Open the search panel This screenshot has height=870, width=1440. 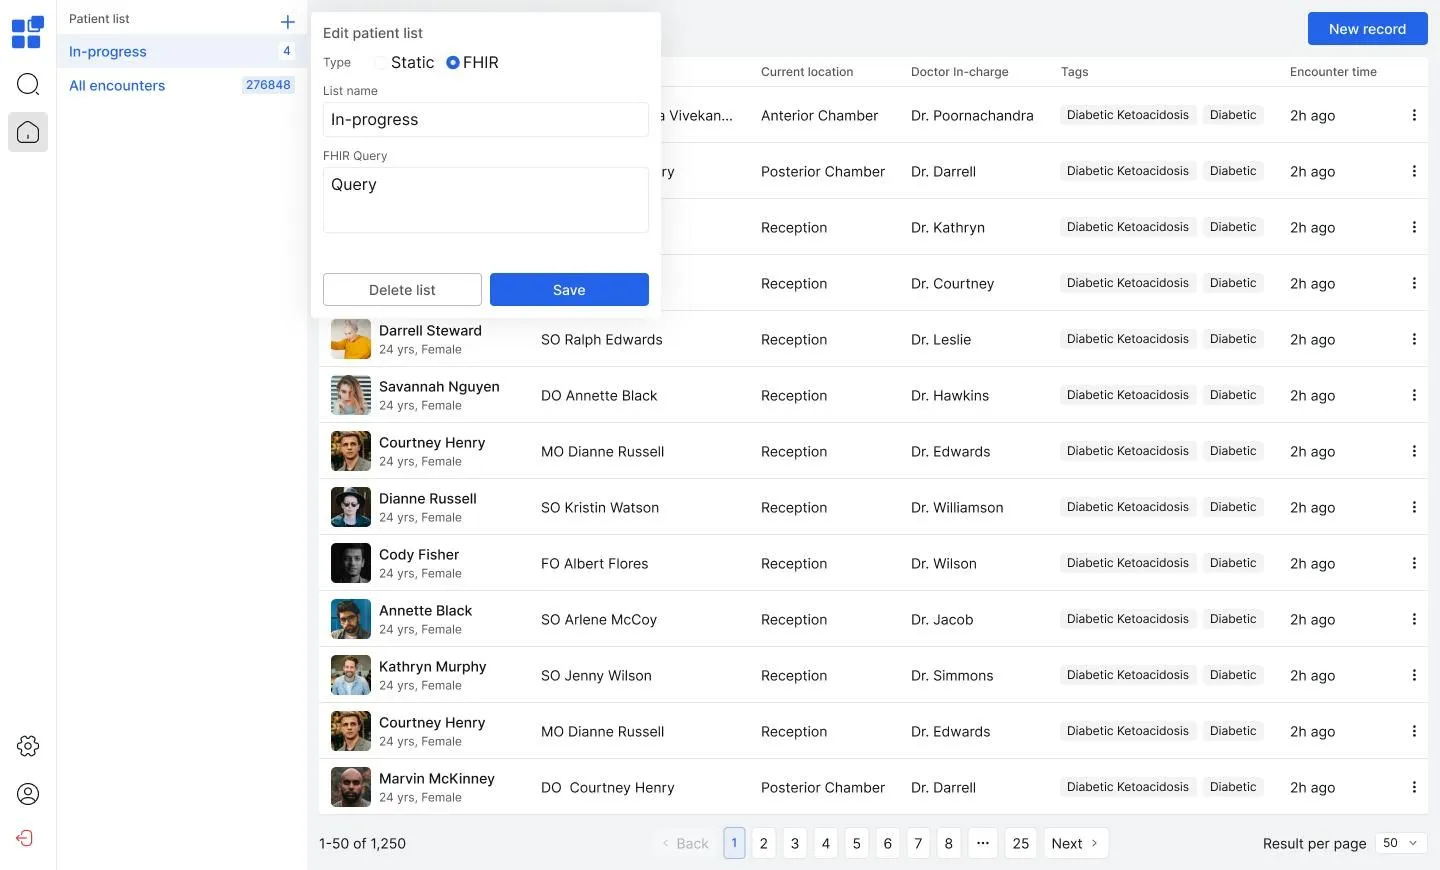coord(27,84)
